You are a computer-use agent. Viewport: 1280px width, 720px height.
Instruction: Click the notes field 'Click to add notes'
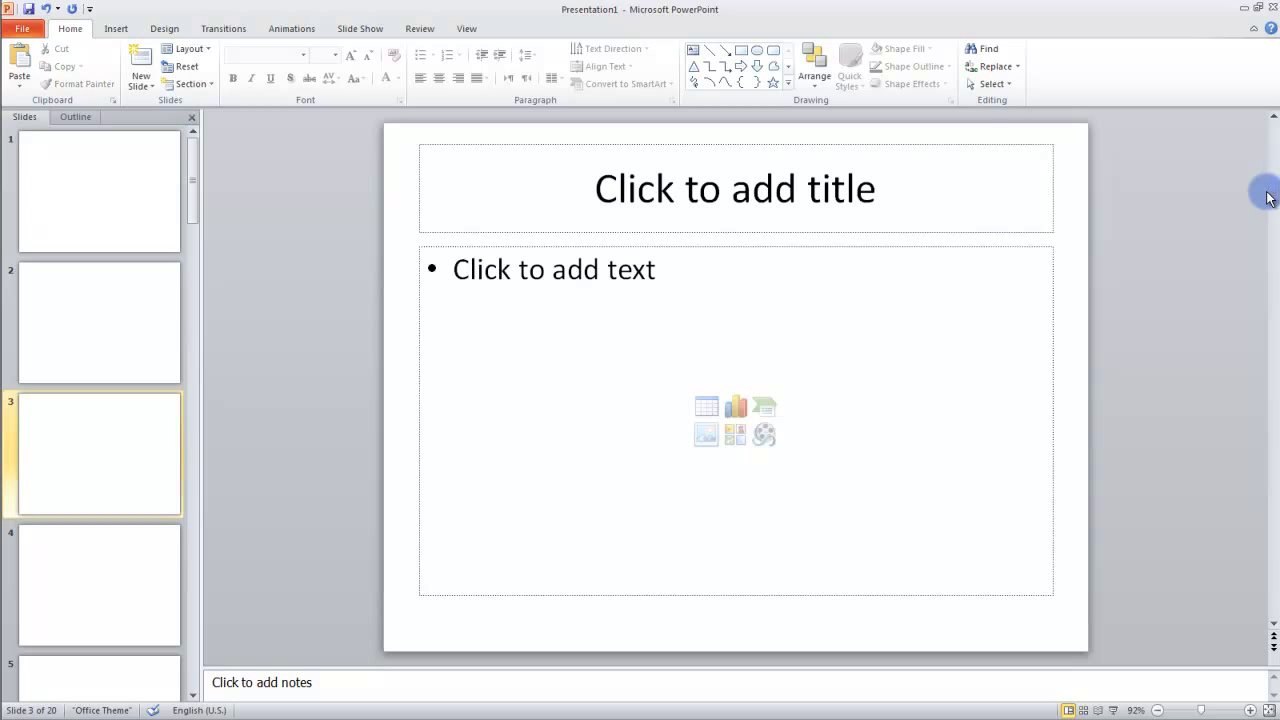tap(262, 682)
